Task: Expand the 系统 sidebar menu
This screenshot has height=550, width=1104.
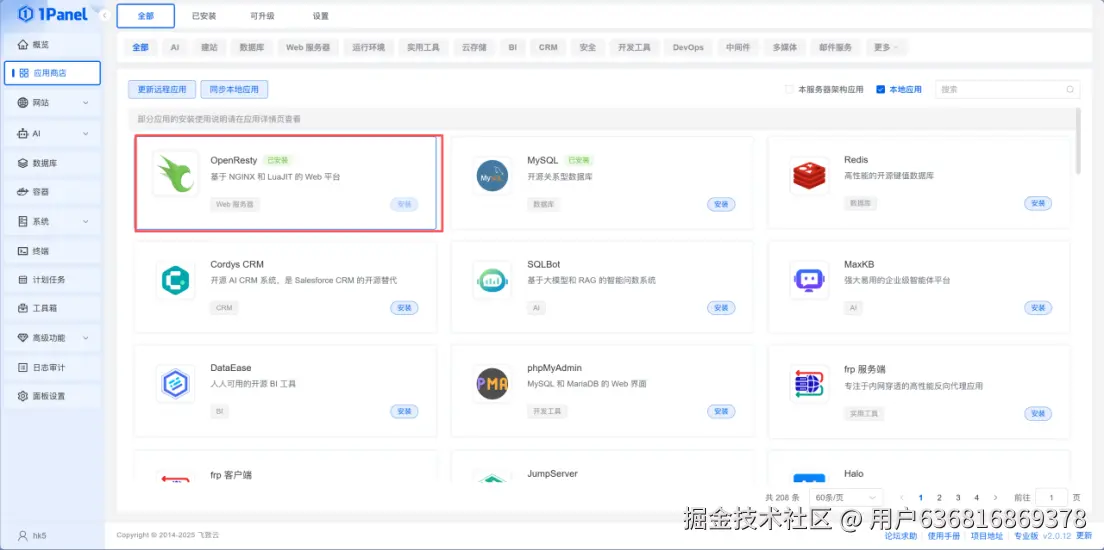Action: [86, 221]
